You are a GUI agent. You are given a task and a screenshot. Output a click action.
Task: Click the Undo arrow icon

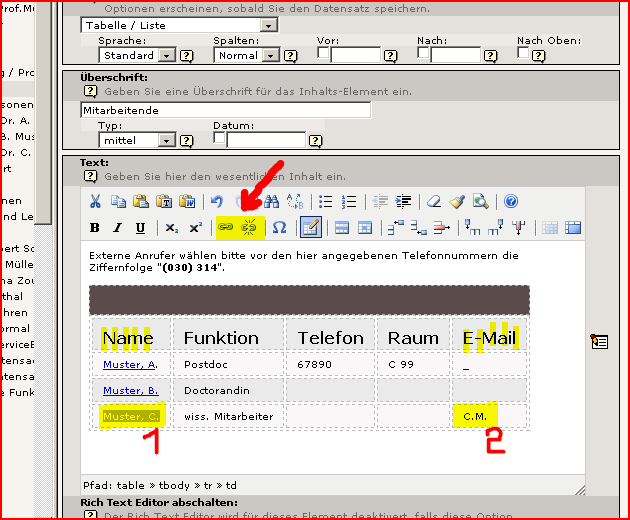(217, 201)
